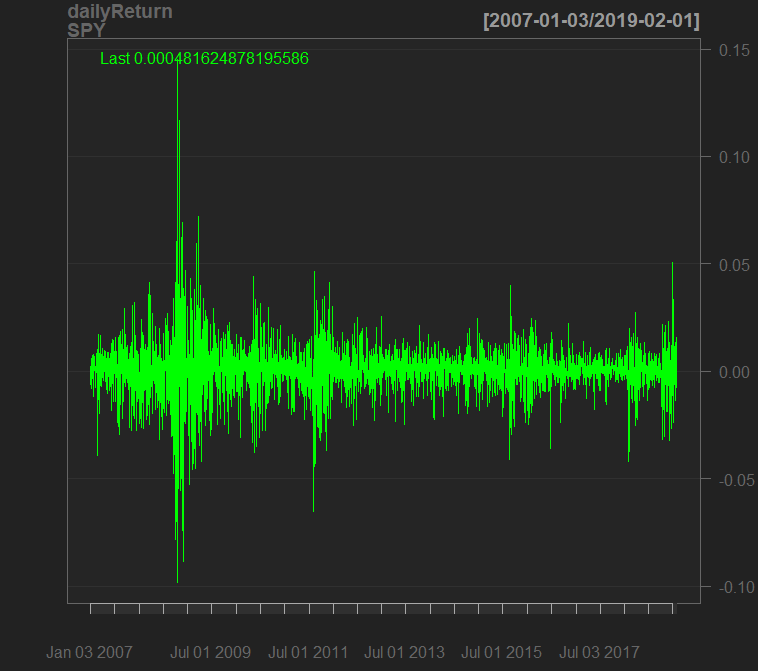Click the SPY ticker label
Viewport: 758px width, 671px height.
[x=86, y=30]
